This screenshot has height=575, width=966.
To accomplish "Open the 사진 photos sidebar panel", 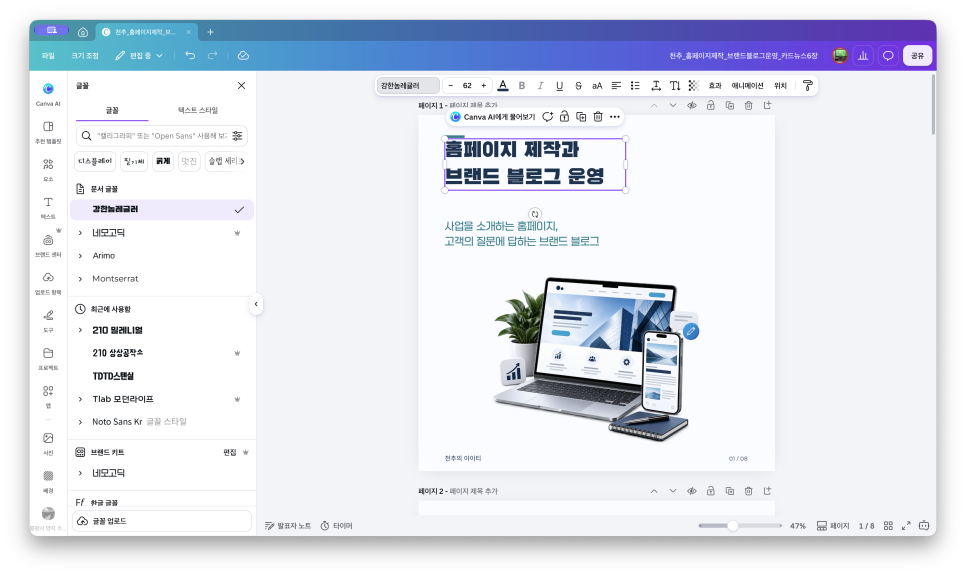I will (x=48, y=443).
